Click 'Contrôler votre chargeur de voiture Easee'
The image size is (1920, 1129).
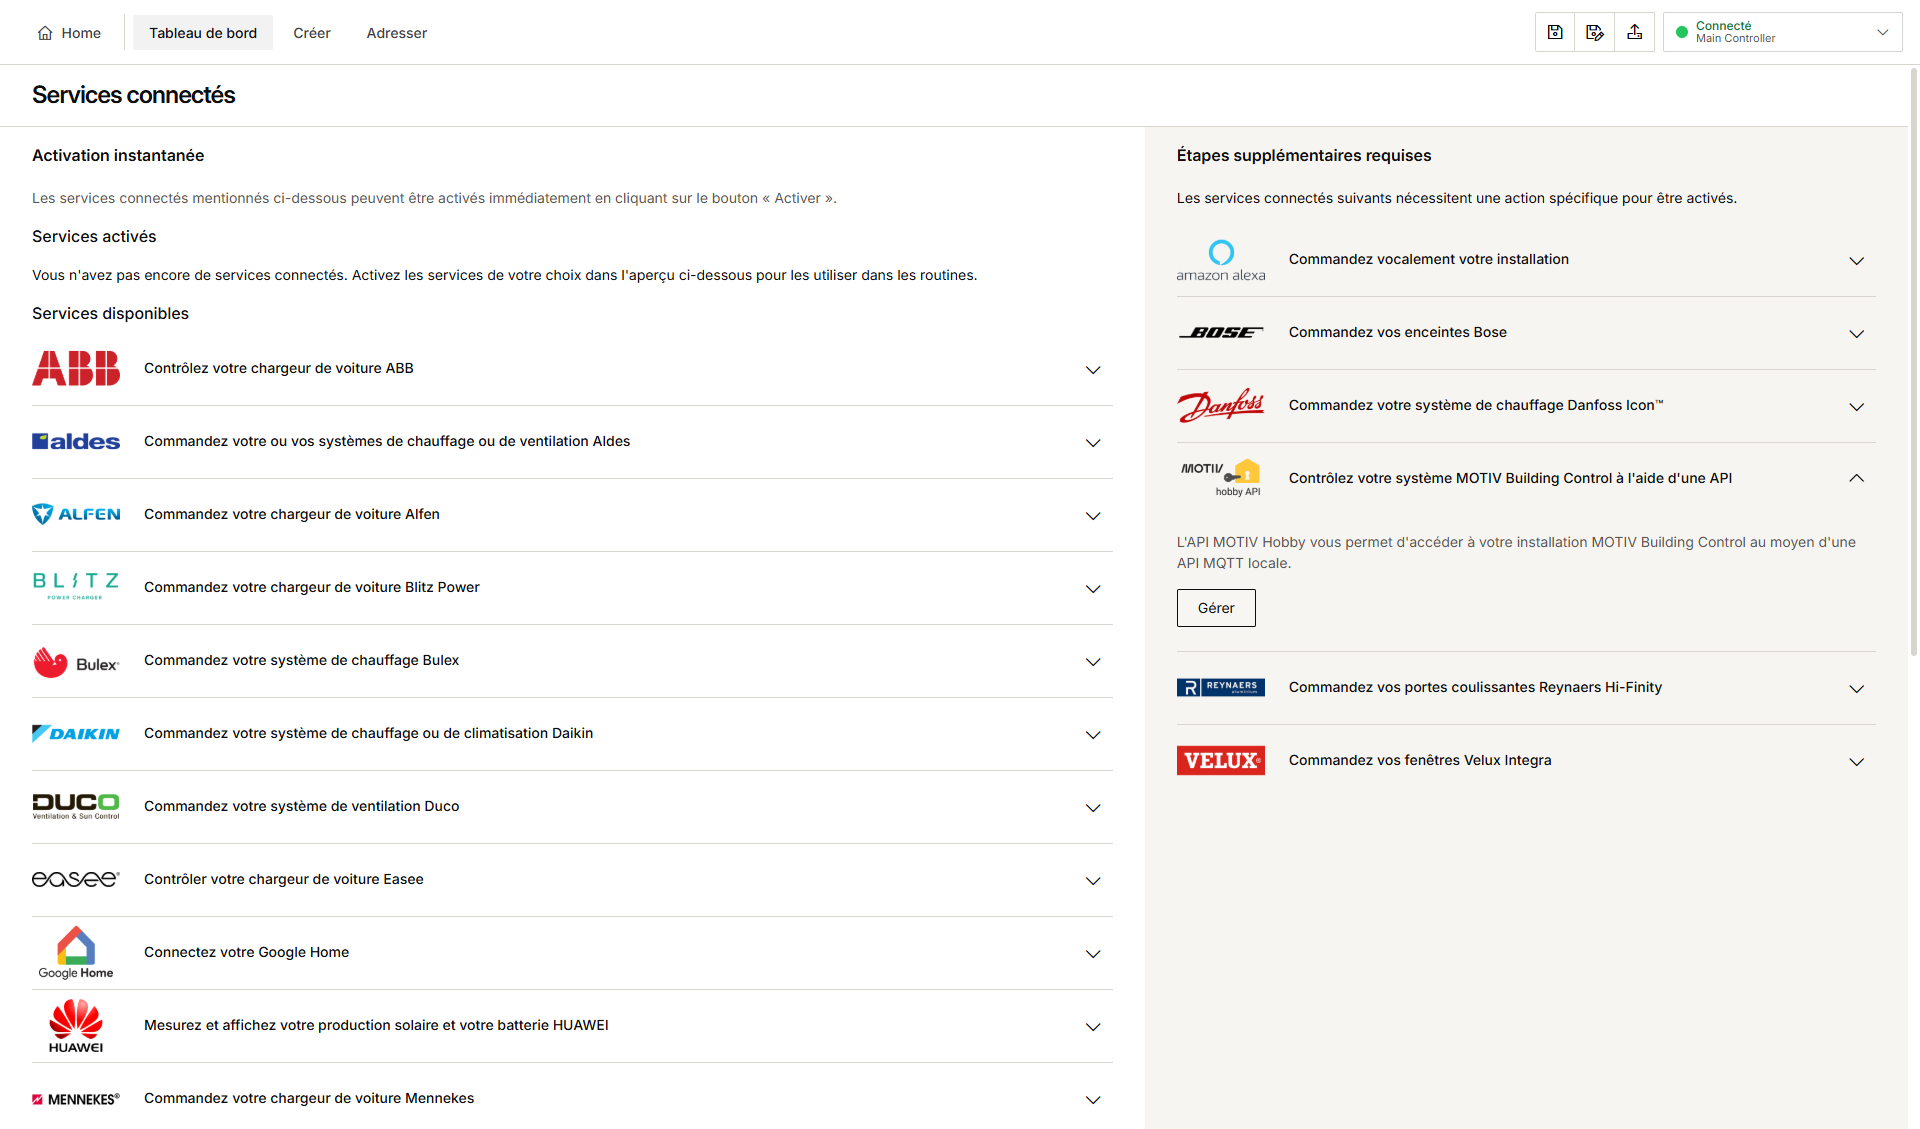coord(284,879)
